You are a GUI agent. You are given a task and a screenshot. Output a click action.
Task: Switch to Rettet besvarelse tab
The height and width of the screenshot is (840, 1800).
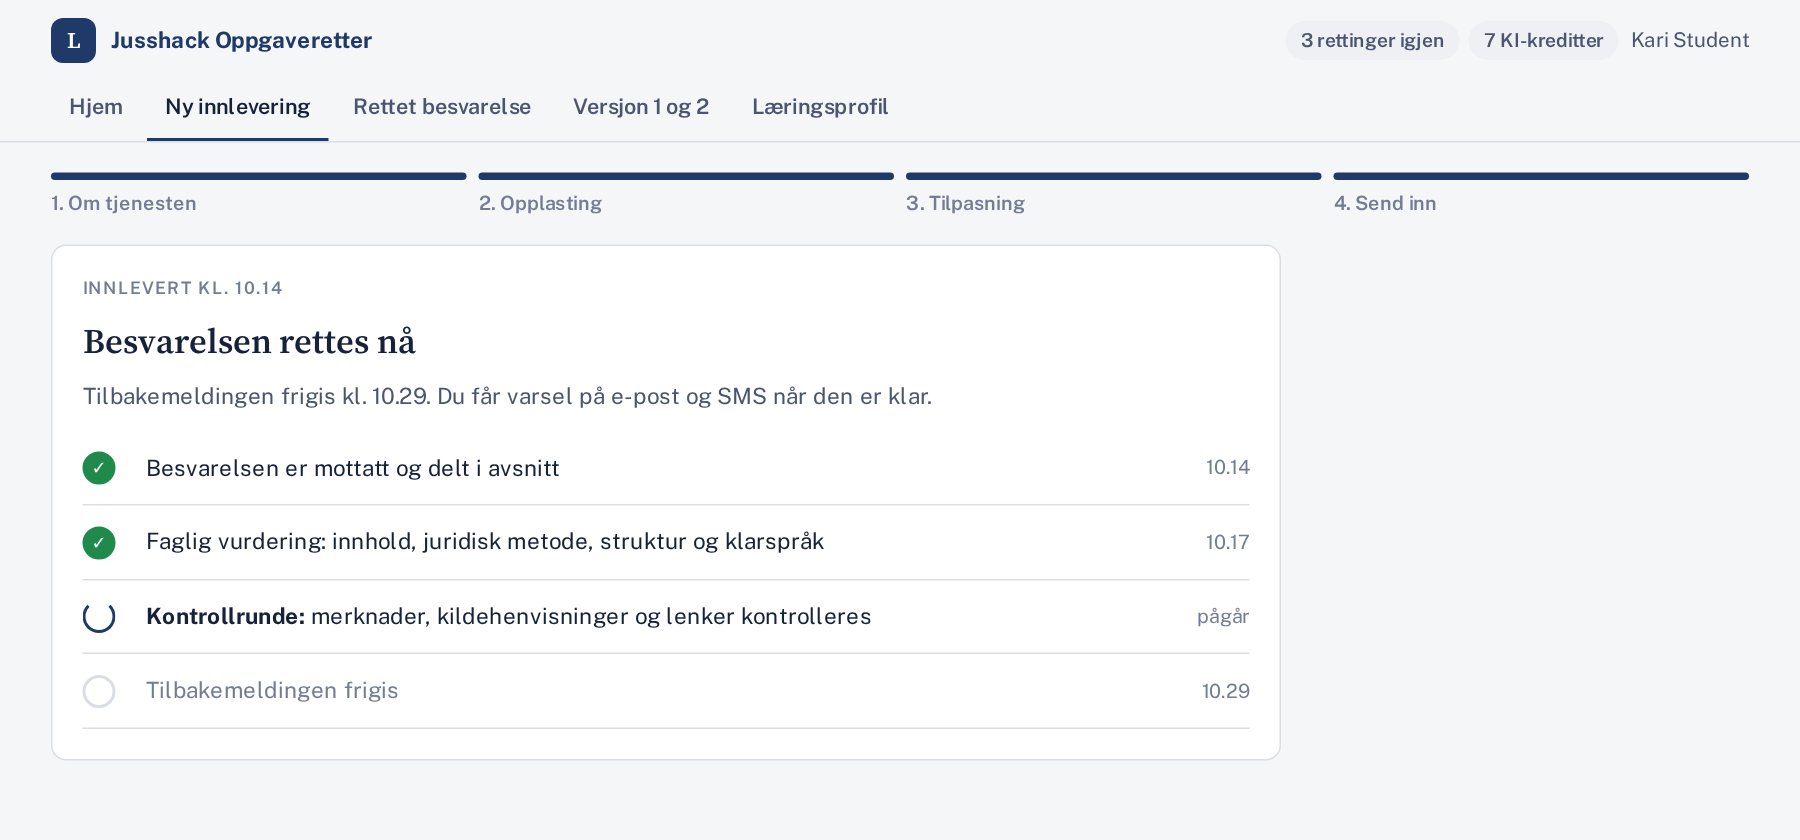pyautogui.click(x=442, y=107)
